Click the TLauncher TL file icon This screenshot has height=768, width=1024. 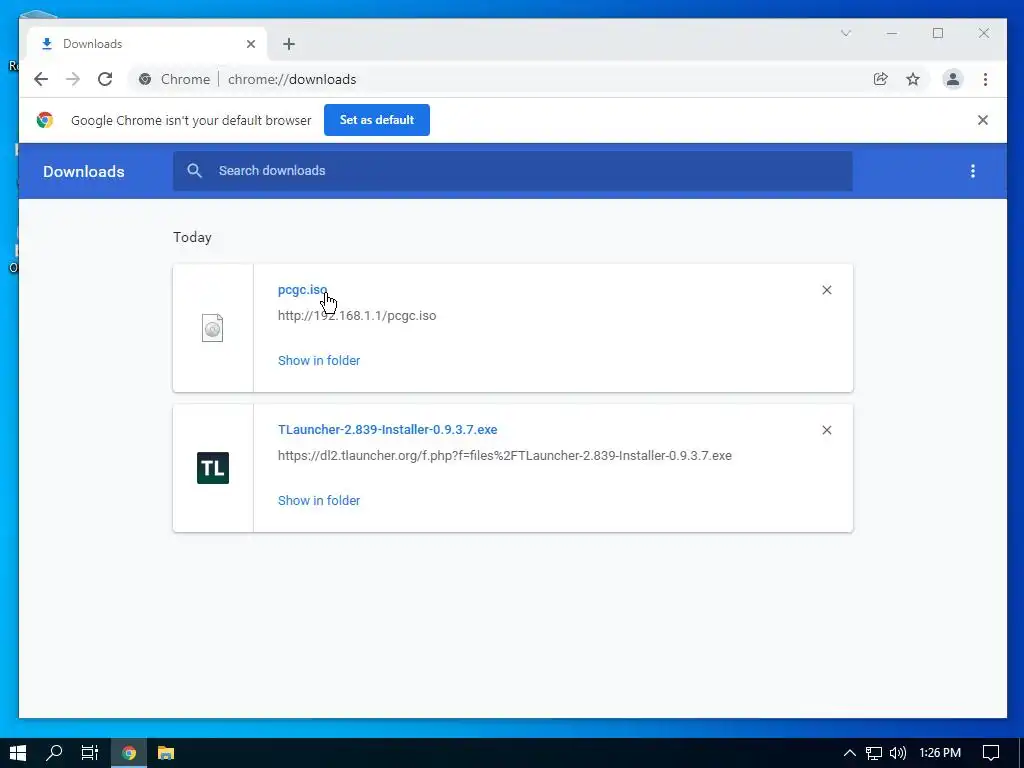point(213,468)
